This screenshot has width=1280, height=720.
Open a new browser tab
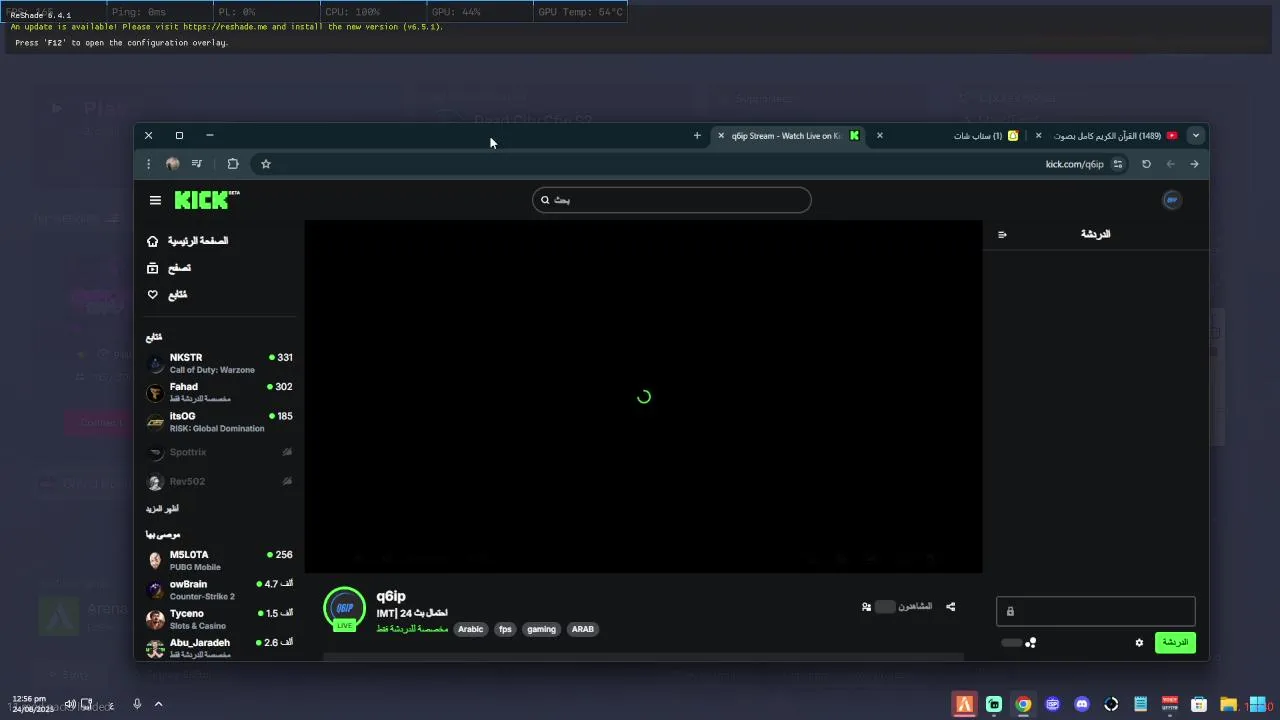click(697, 135)
